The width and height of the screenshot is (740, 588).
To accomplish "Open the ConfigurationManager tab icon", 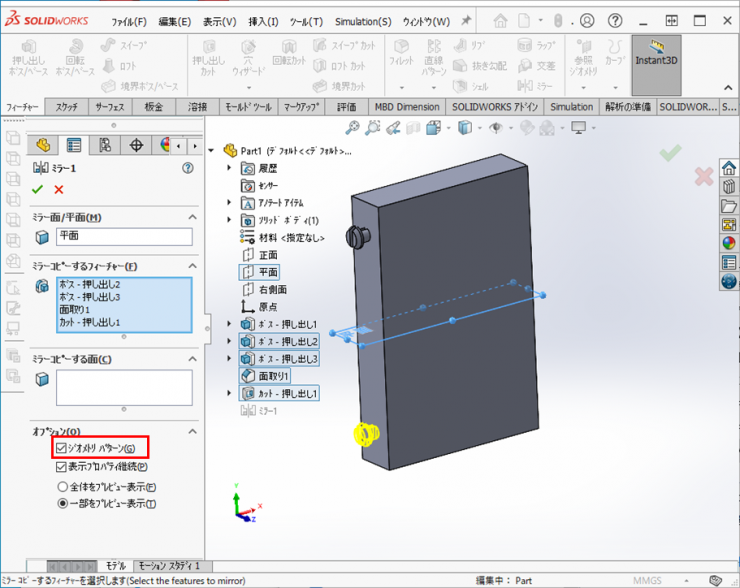I will (105, 146).
